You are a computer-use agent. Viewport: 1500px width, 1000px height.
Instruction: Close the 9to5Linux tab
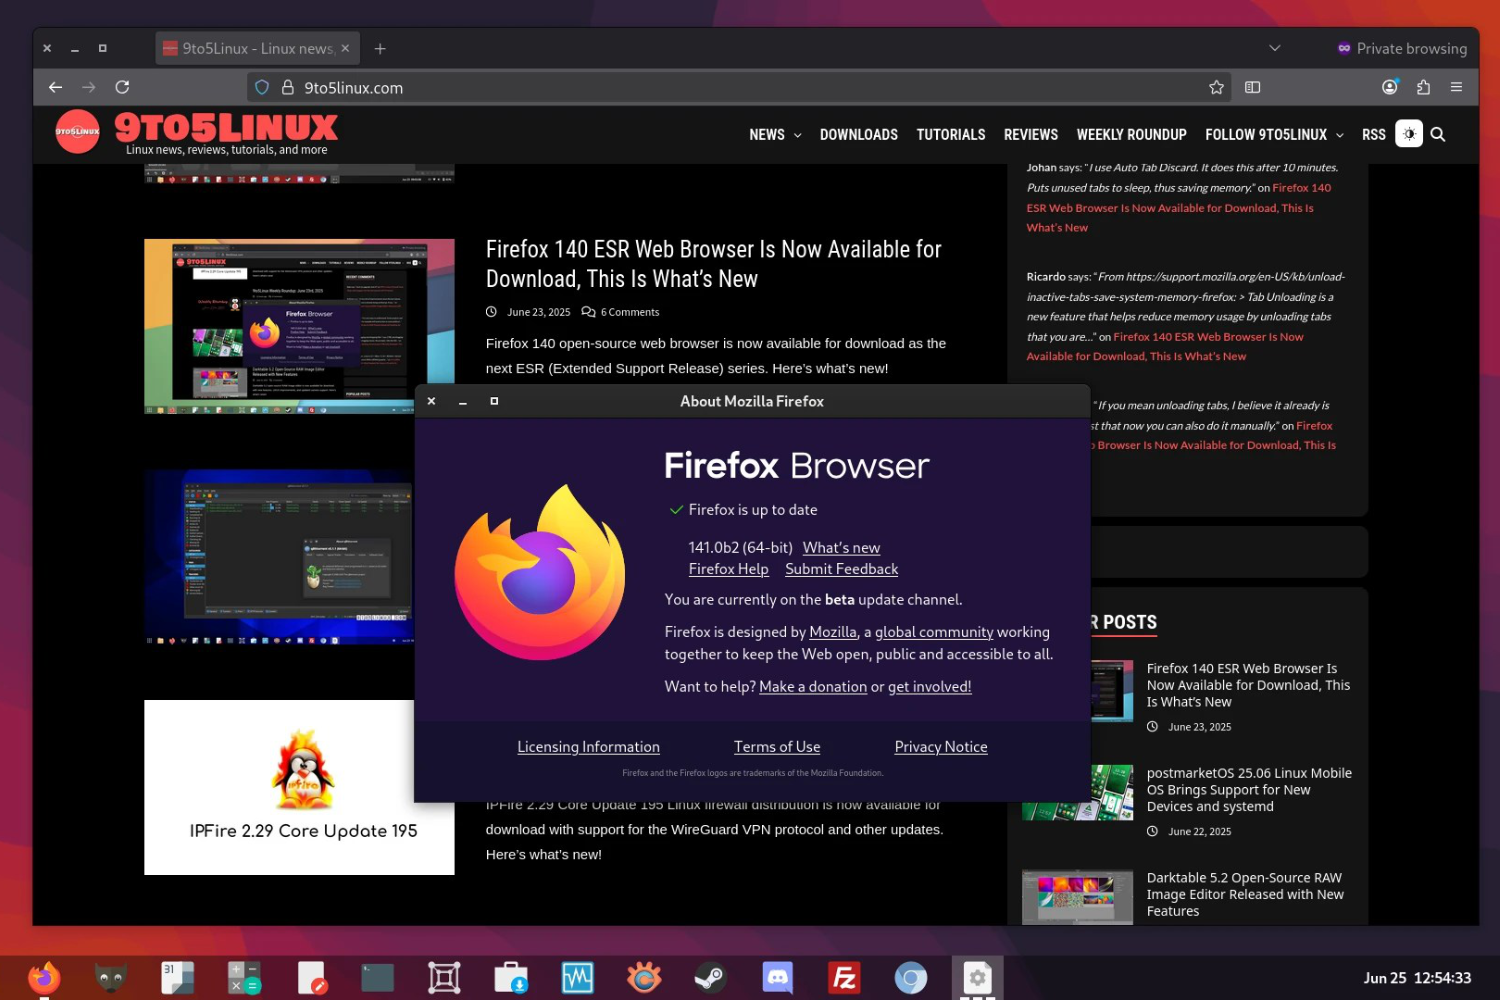[345, 48]
